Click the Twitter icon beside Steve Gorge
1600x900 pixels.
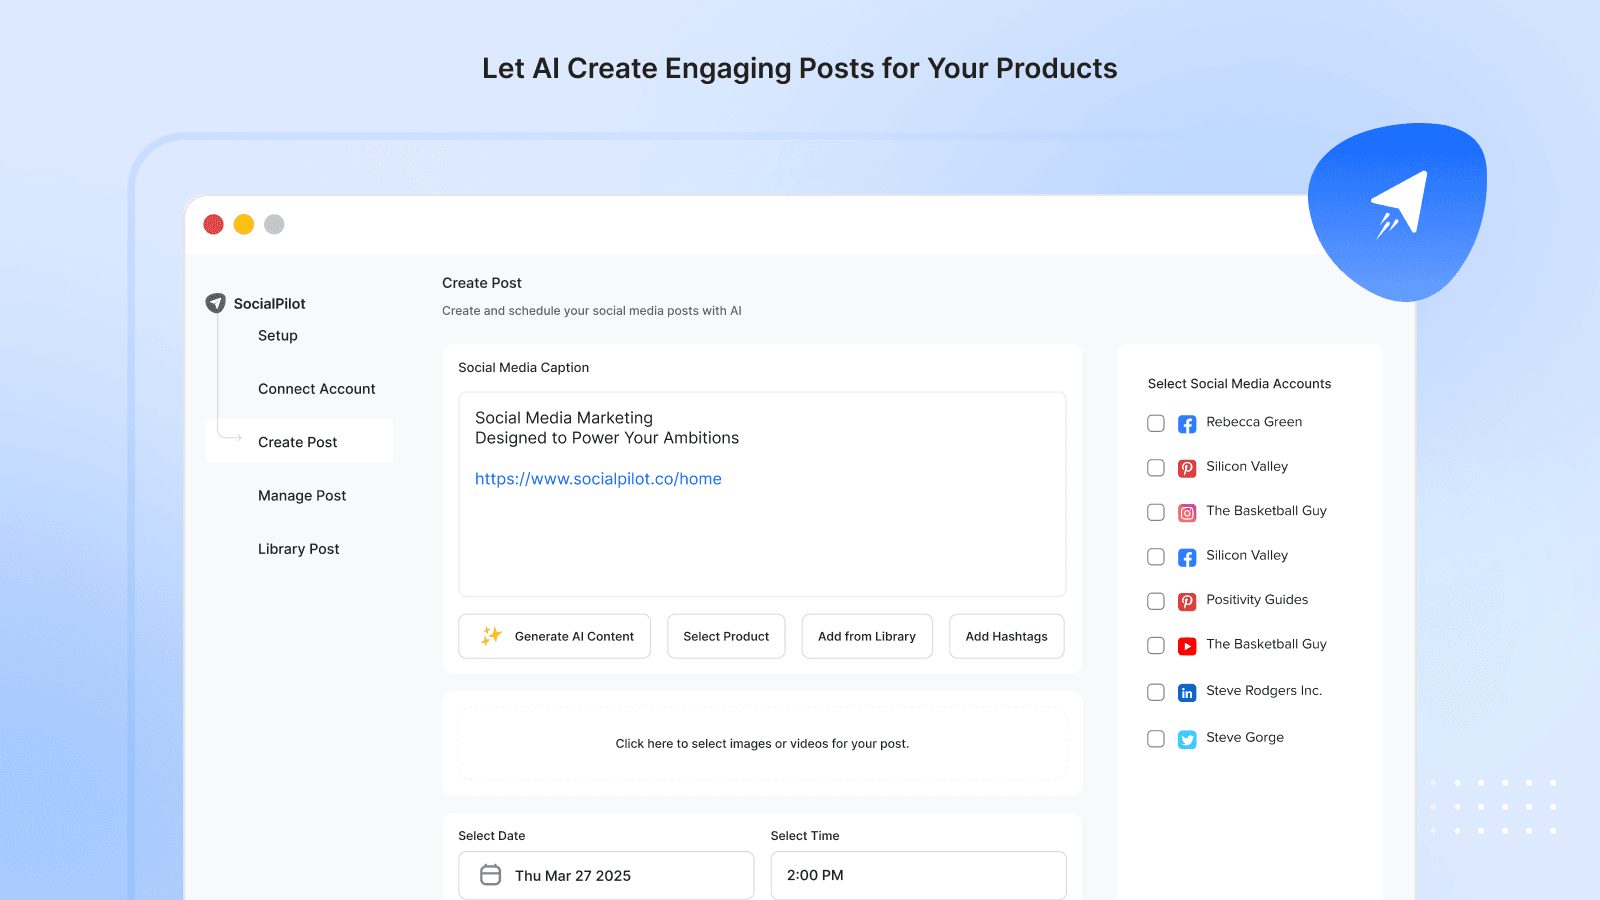(x=1186, y=739)
